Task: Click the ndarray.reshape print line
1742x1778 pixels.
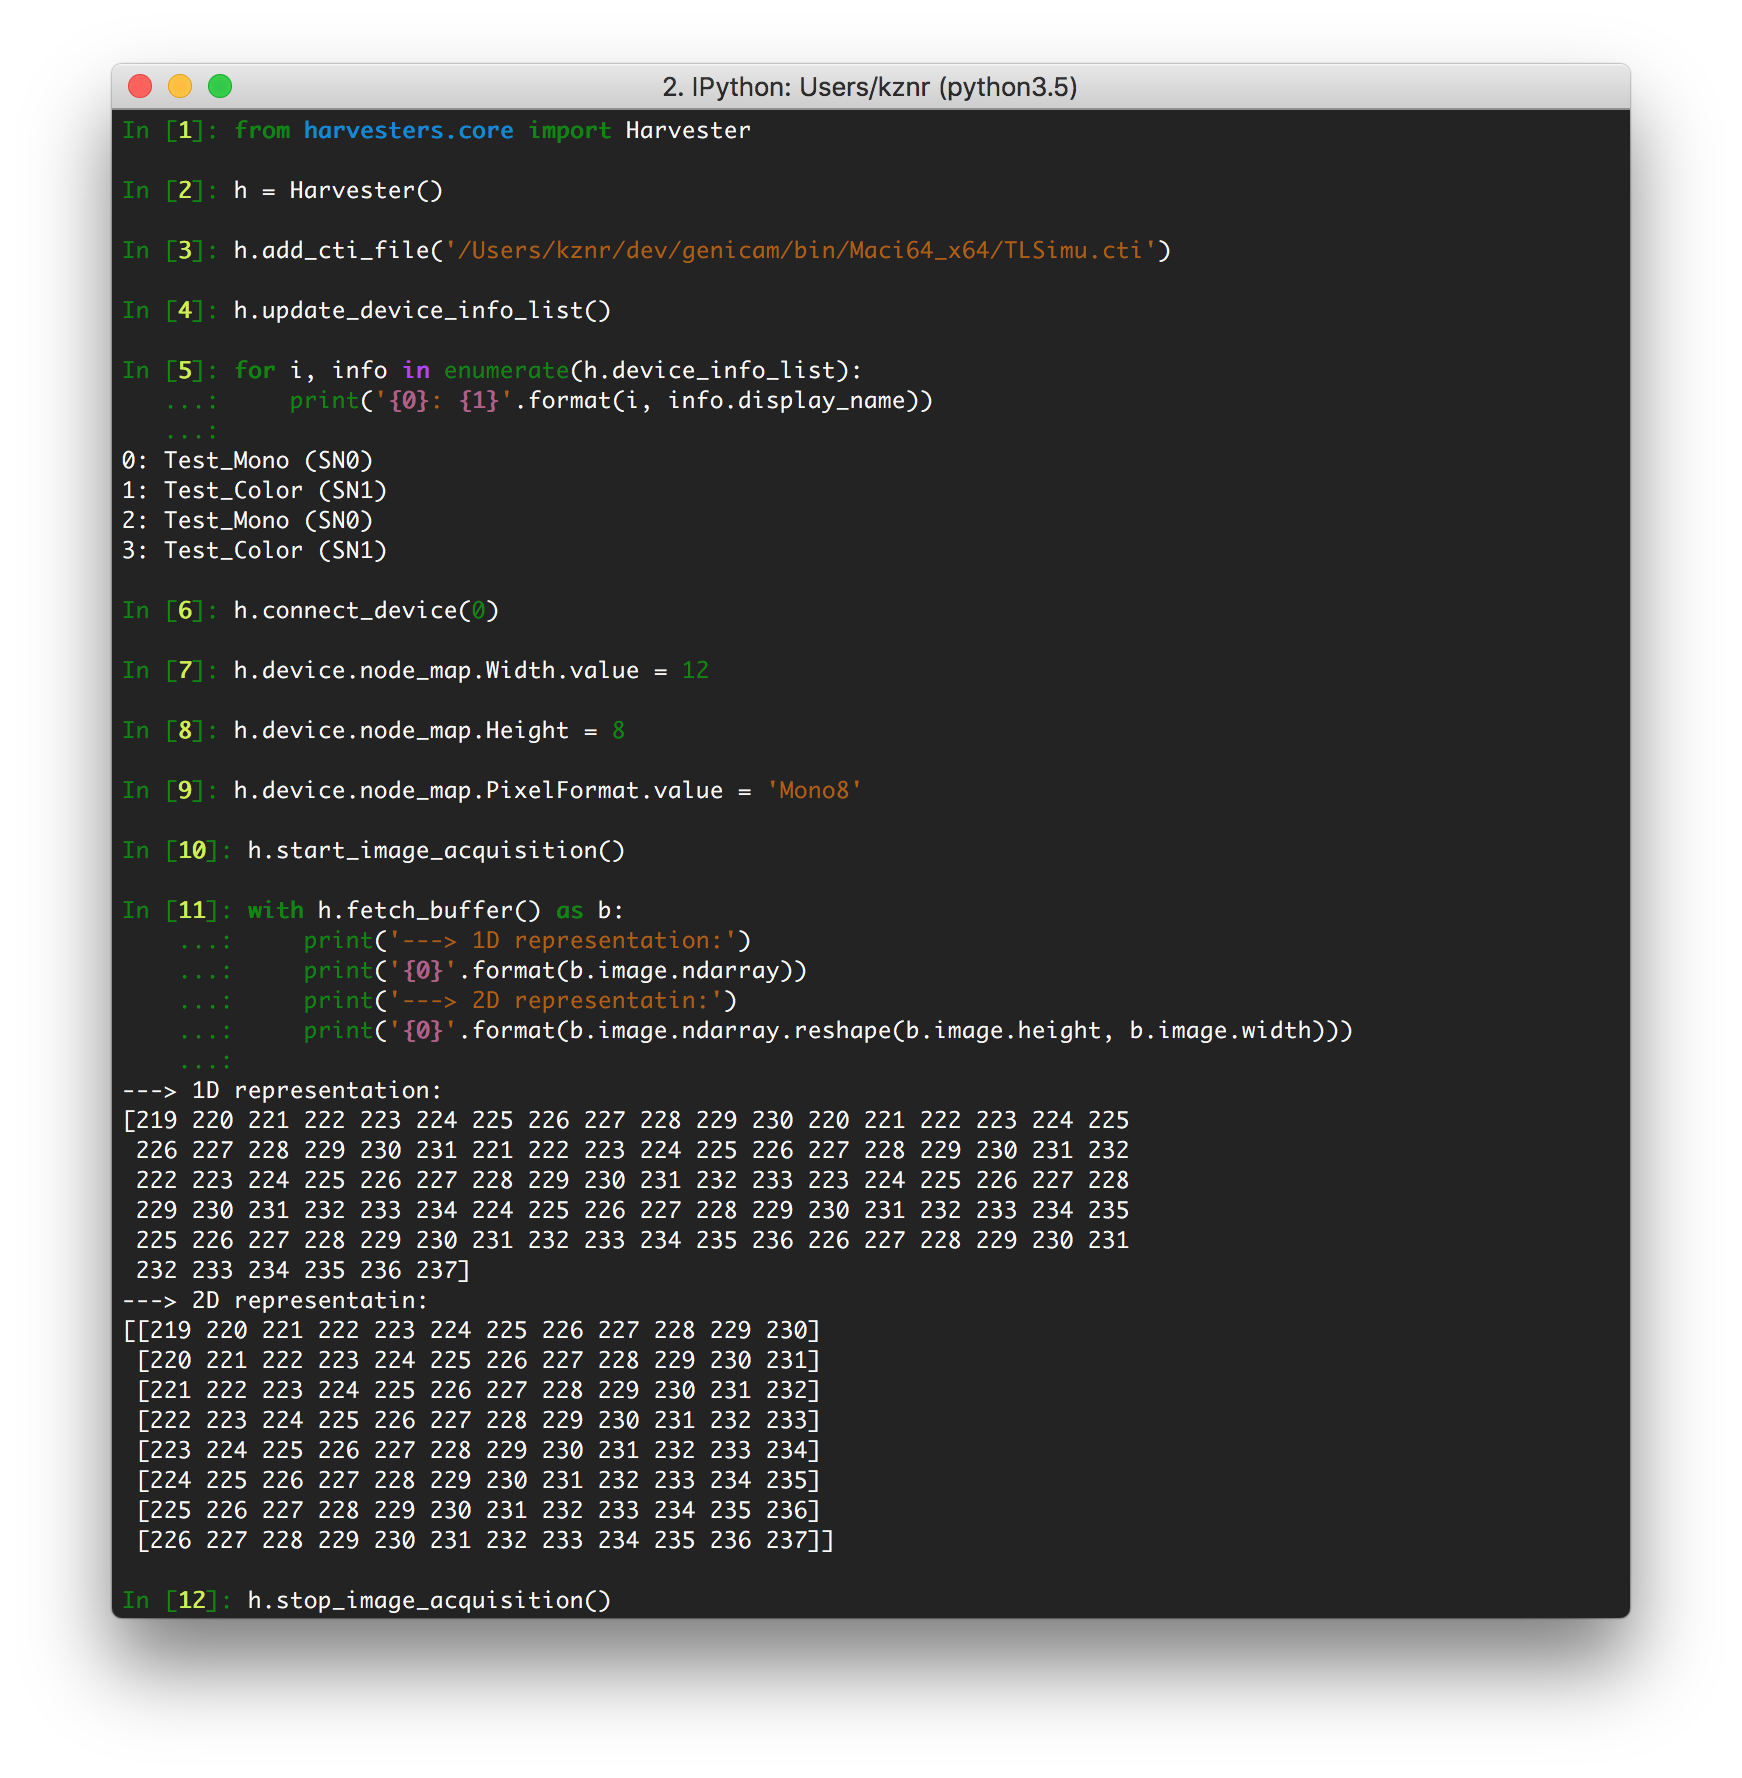Action: click(828, 1031)
